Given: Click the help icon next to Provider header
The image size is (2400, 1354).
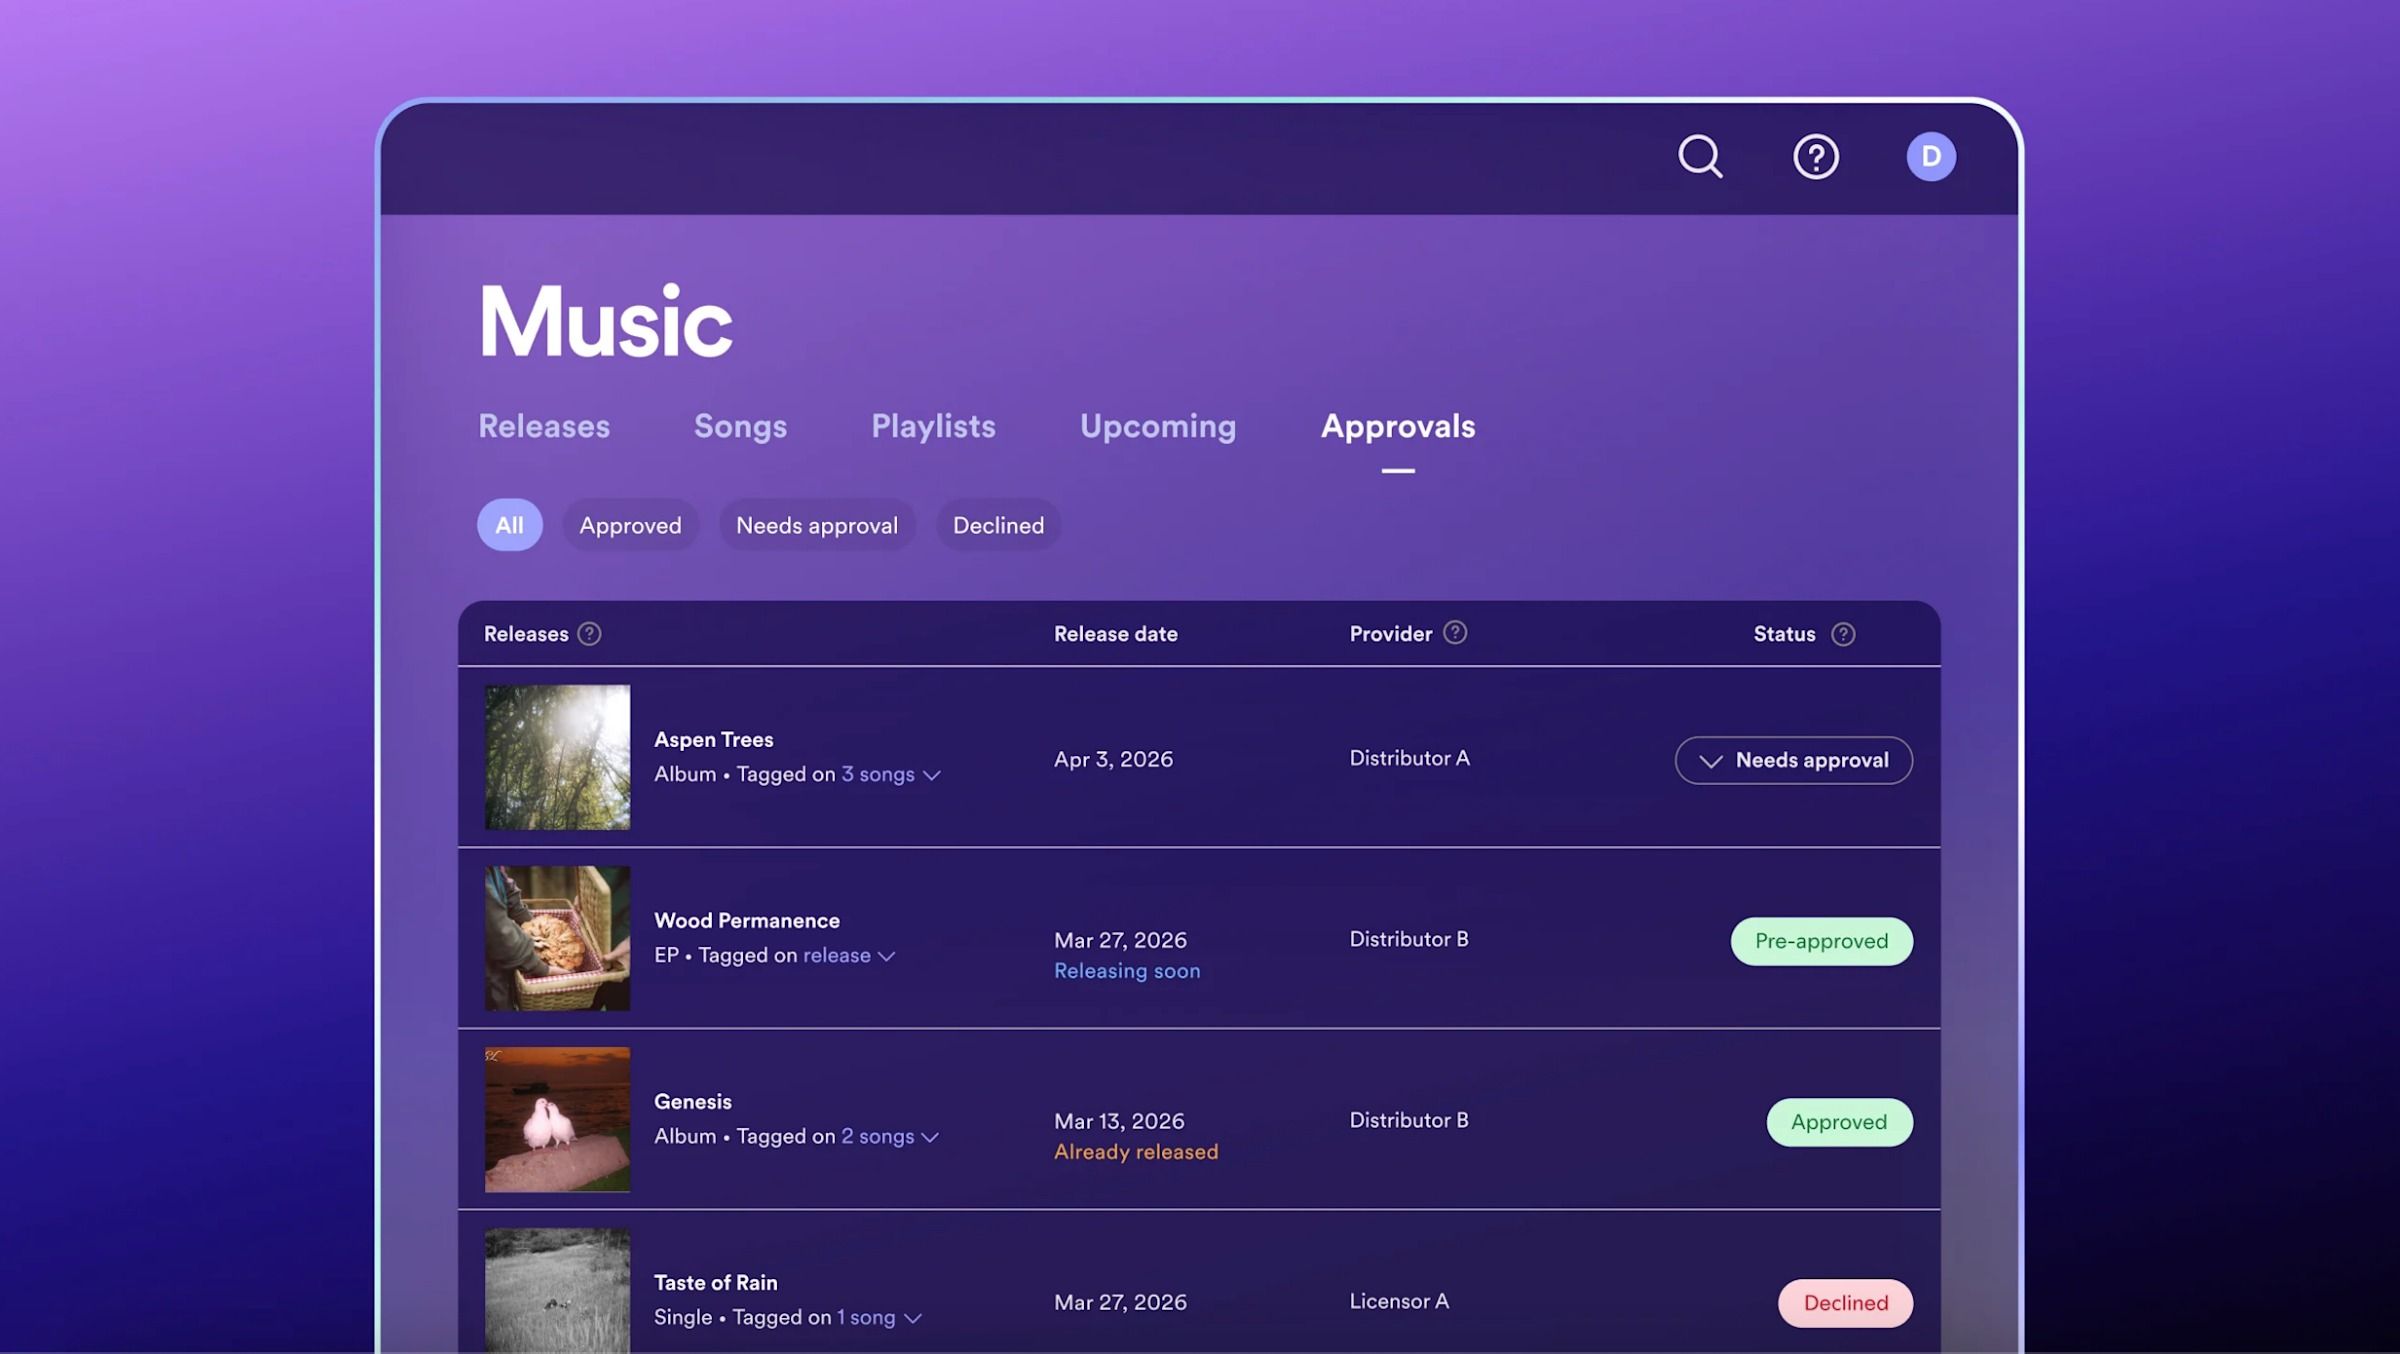Looking at the screenshot, I should 1456,632.
